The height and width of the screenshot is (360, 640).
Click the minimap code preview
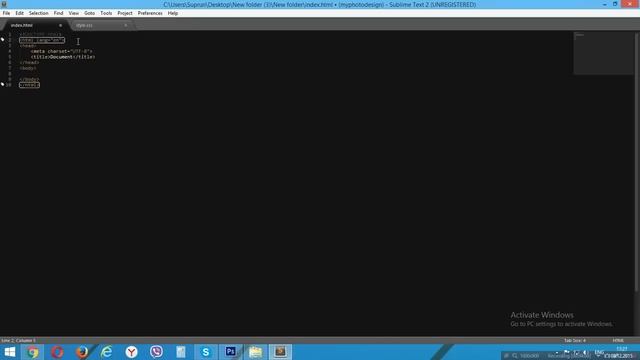pyautogui.click(x=603, y=53)
